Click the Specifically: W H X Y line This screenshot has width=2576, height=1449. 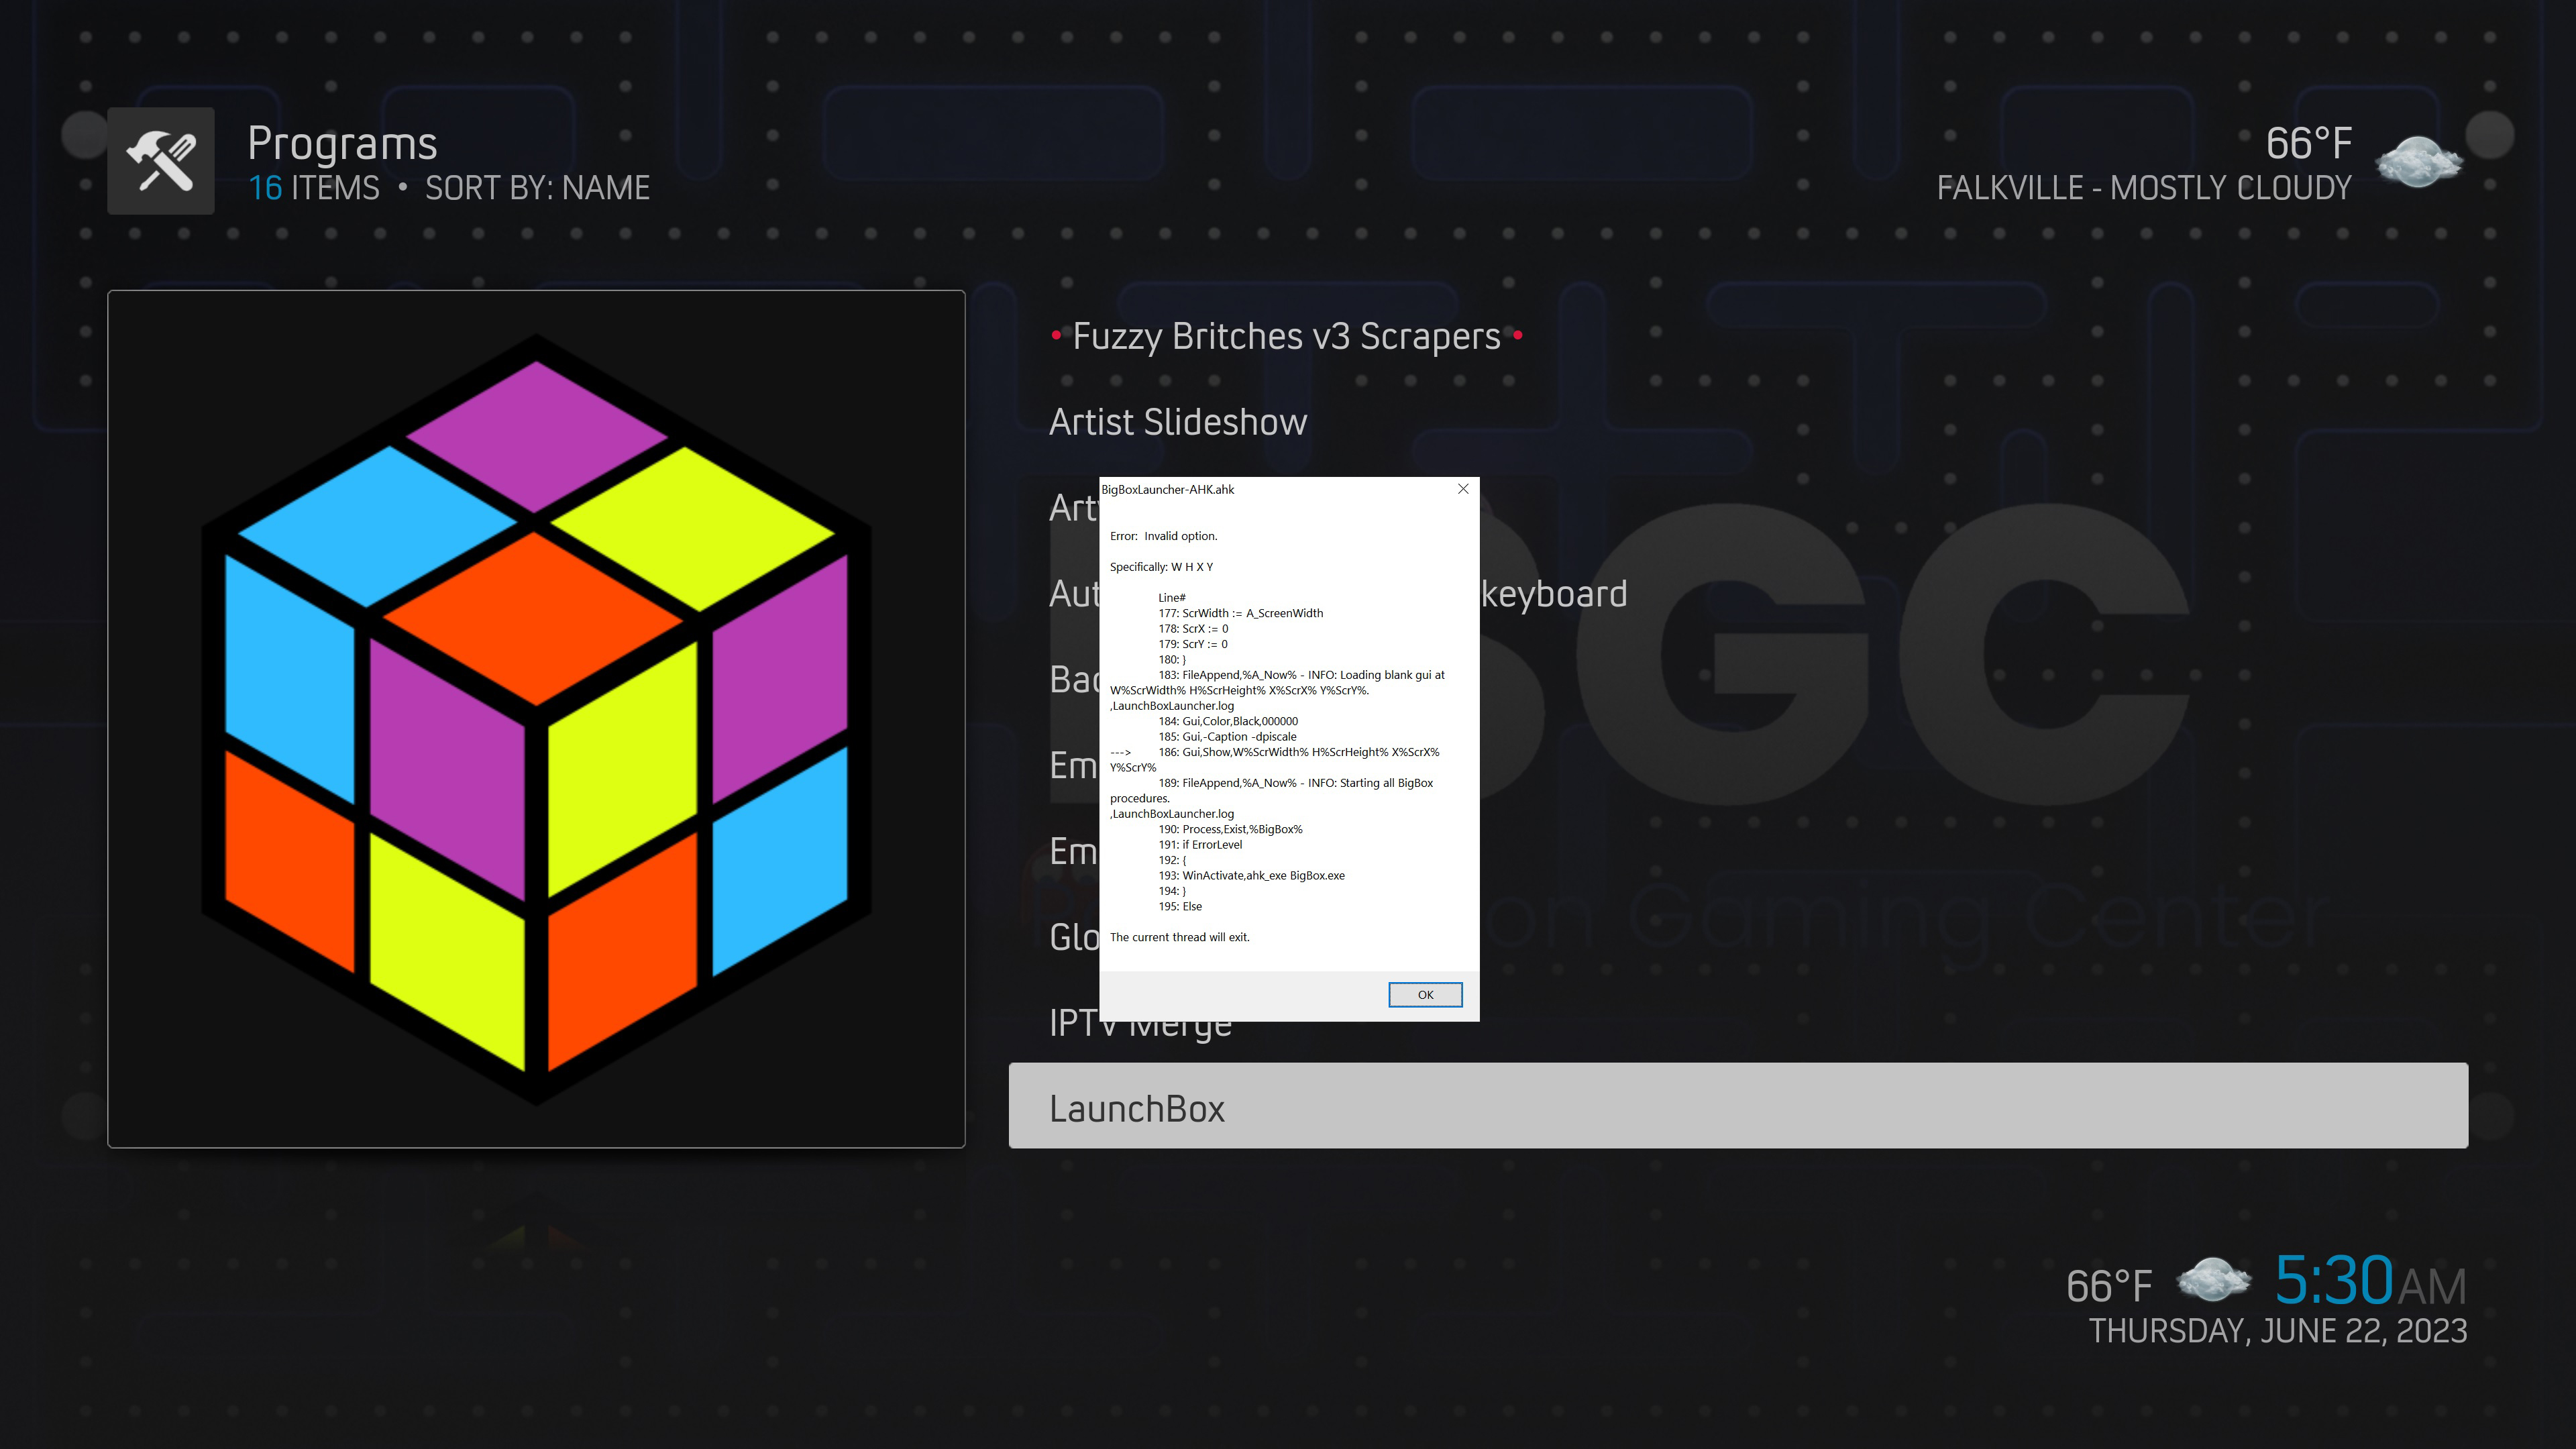pyautogui.click(x=1161, y=567)
